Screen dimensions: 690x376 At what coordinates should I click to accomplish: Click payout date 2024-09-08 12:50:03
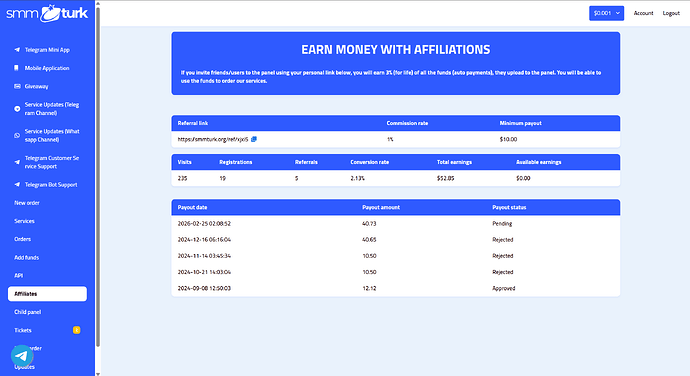tap(204, 288)
